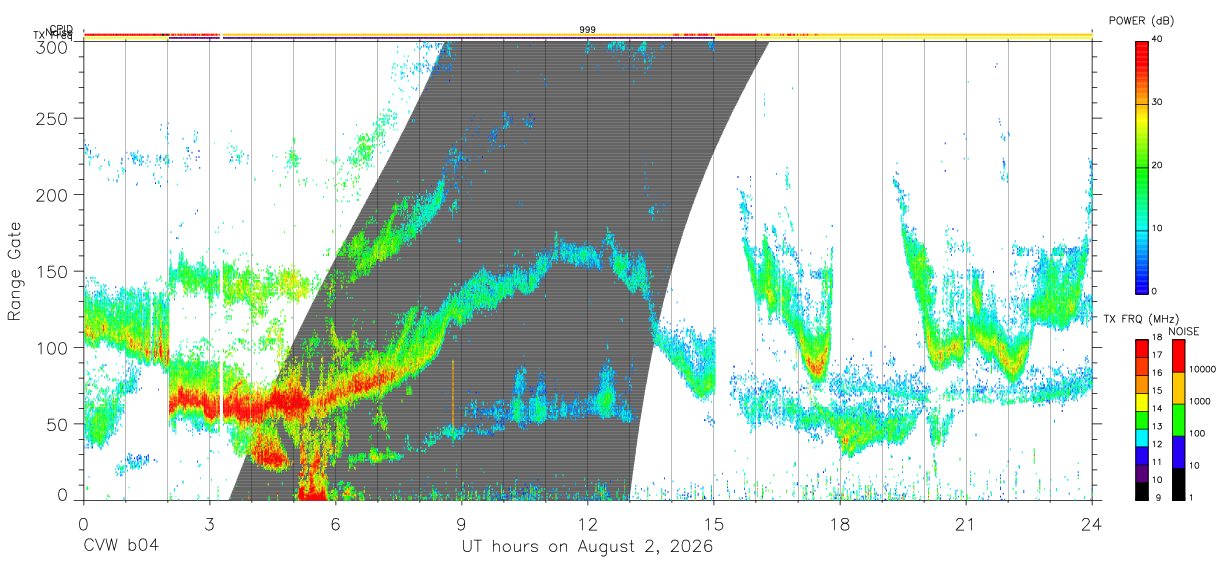Click the red segment of NOISE bar
This screenshot has height=567, width=1228.
coord(1178,356)
